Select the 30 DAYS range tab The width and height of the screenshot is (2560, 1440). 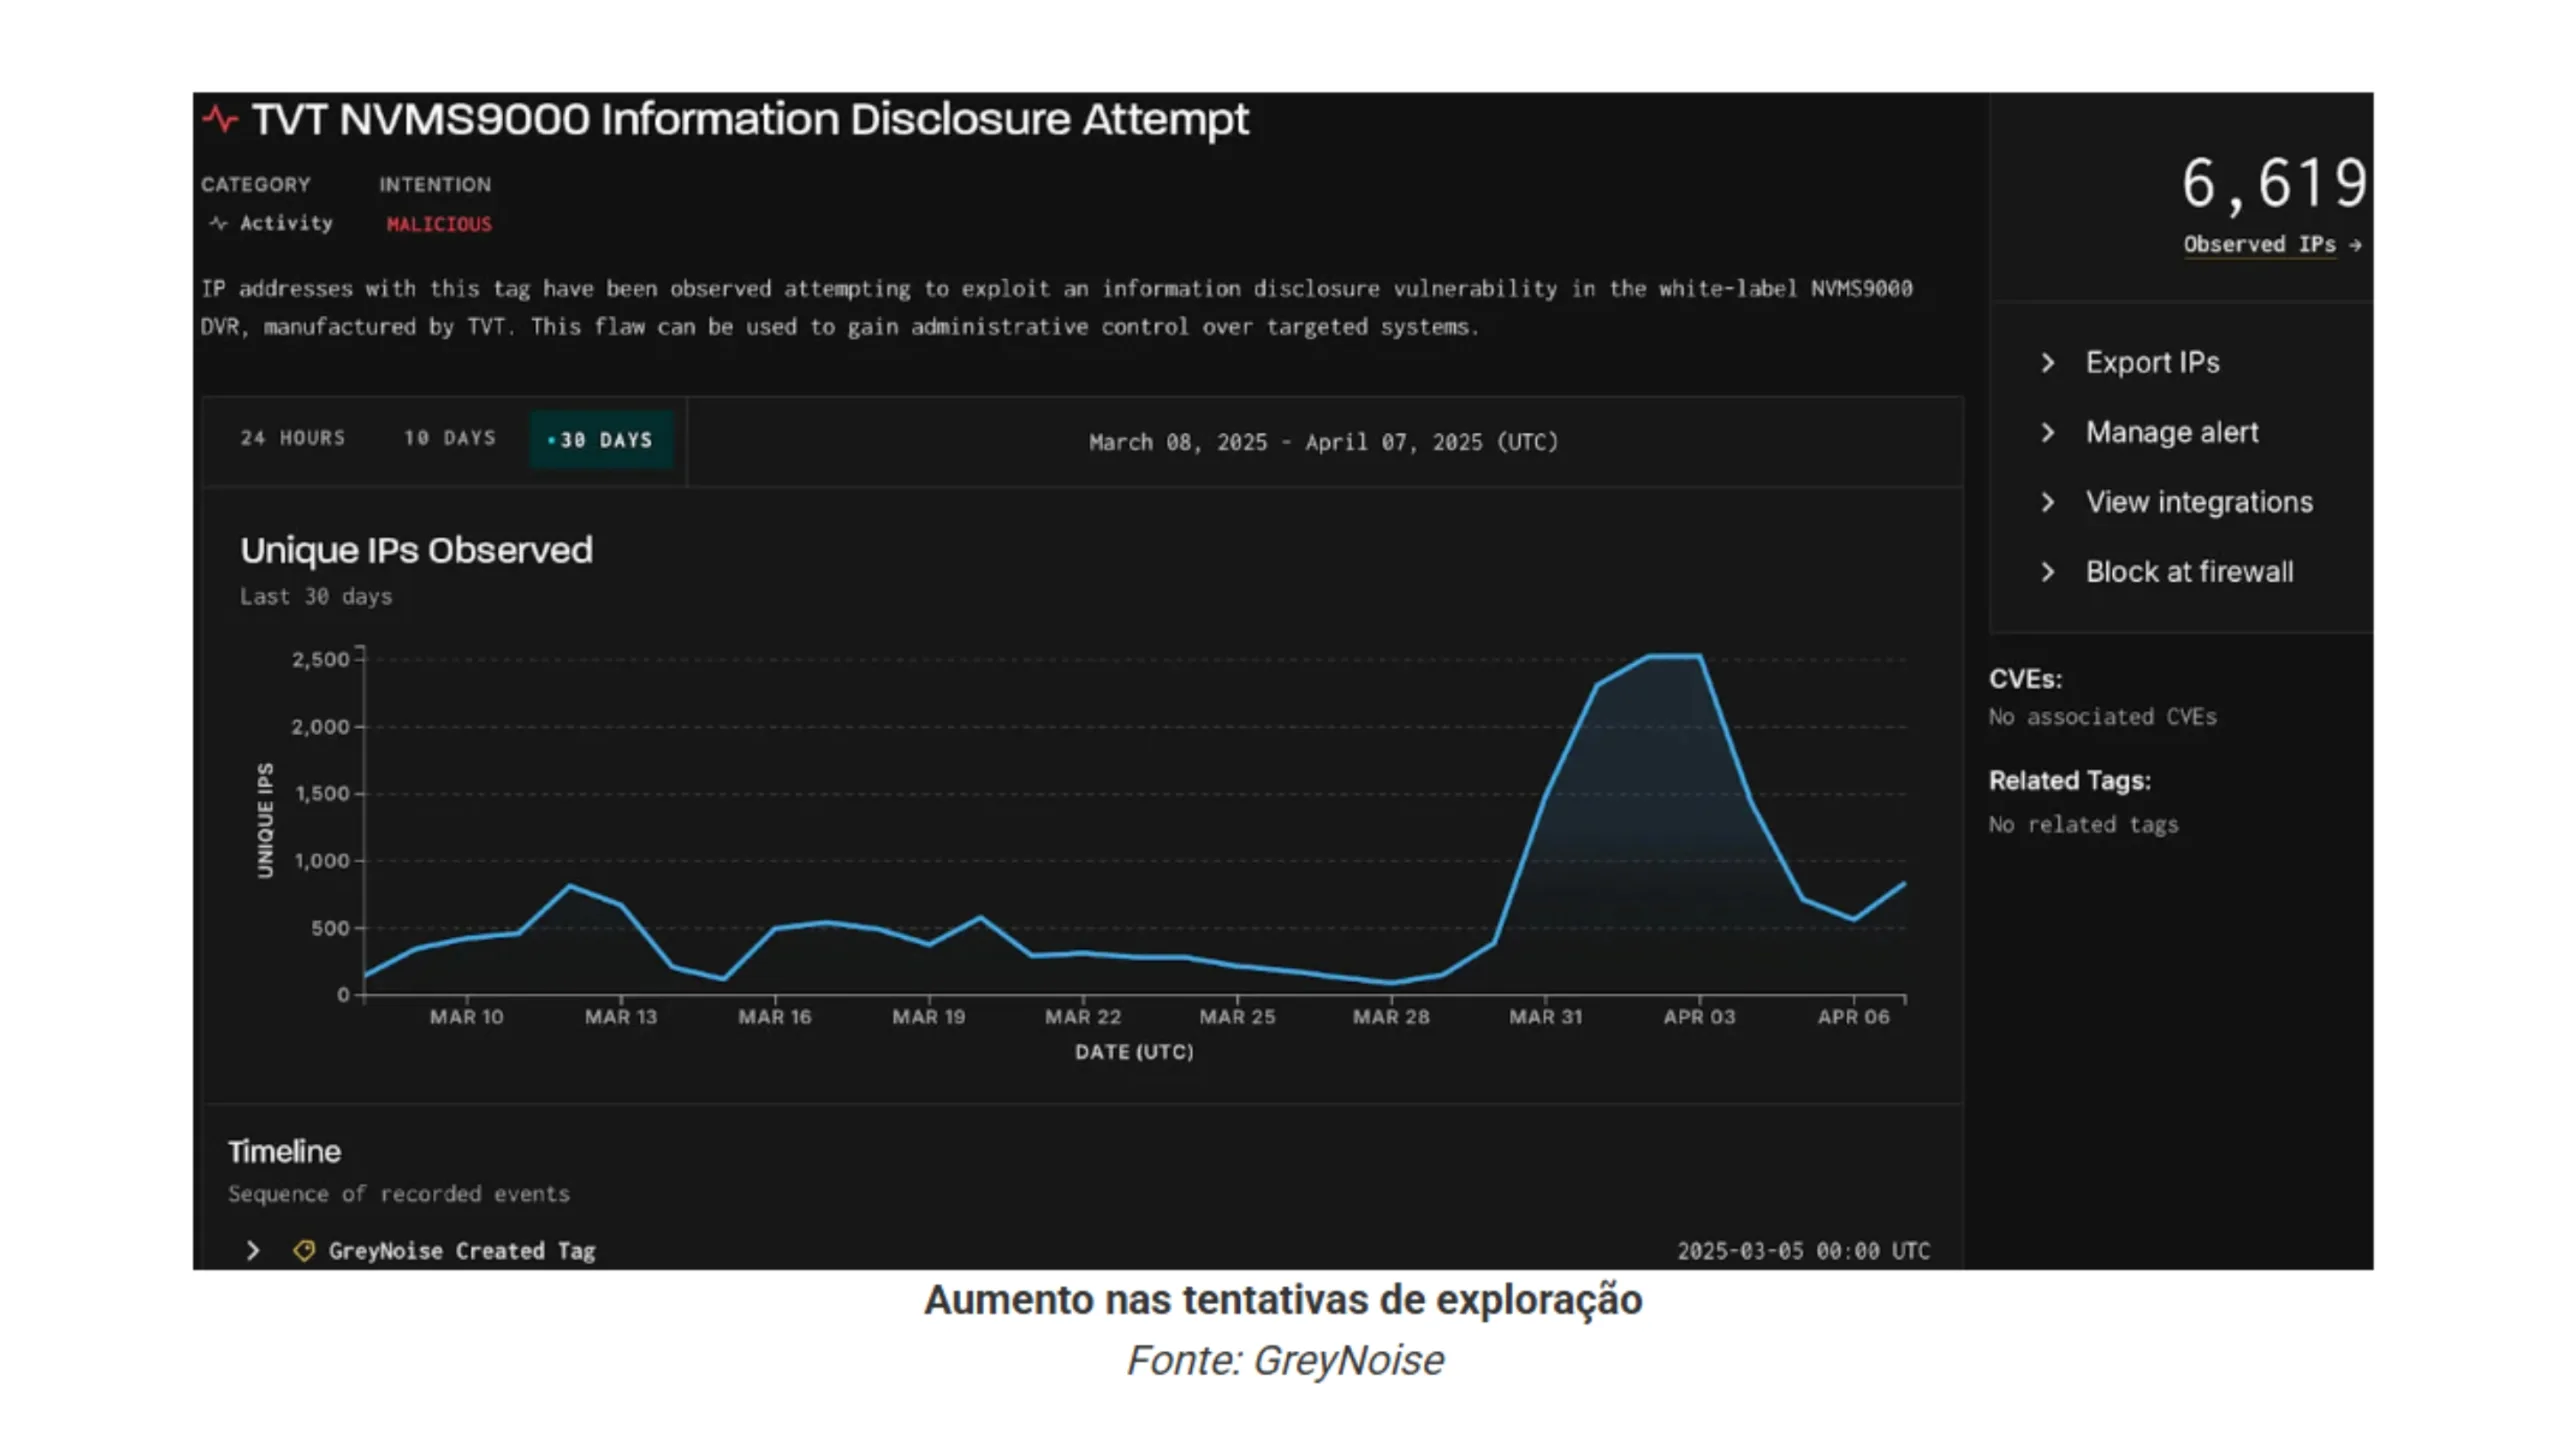point(601,440)
